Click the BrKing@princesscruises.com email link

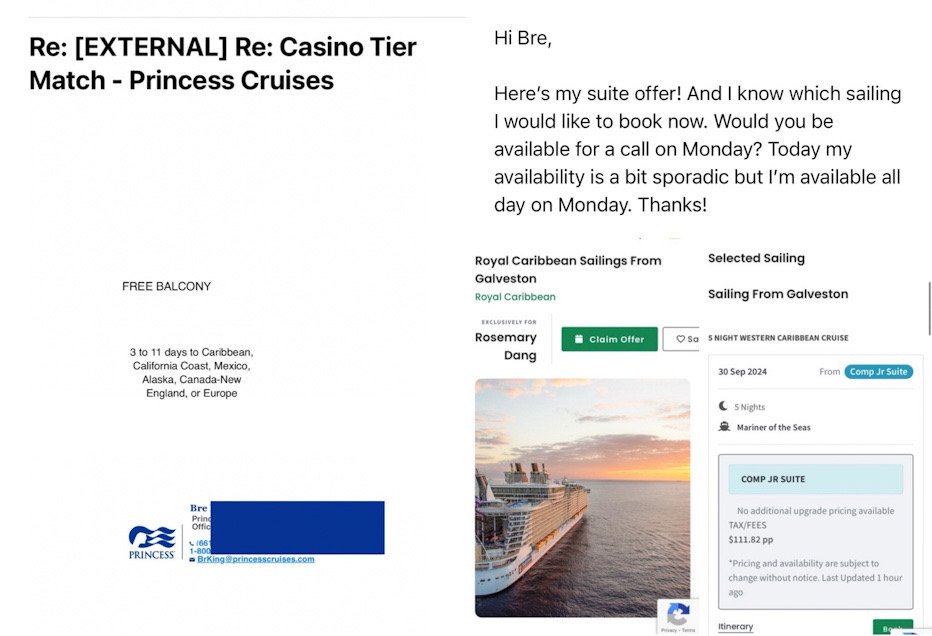pyautogui.click(x=256, y=559)
